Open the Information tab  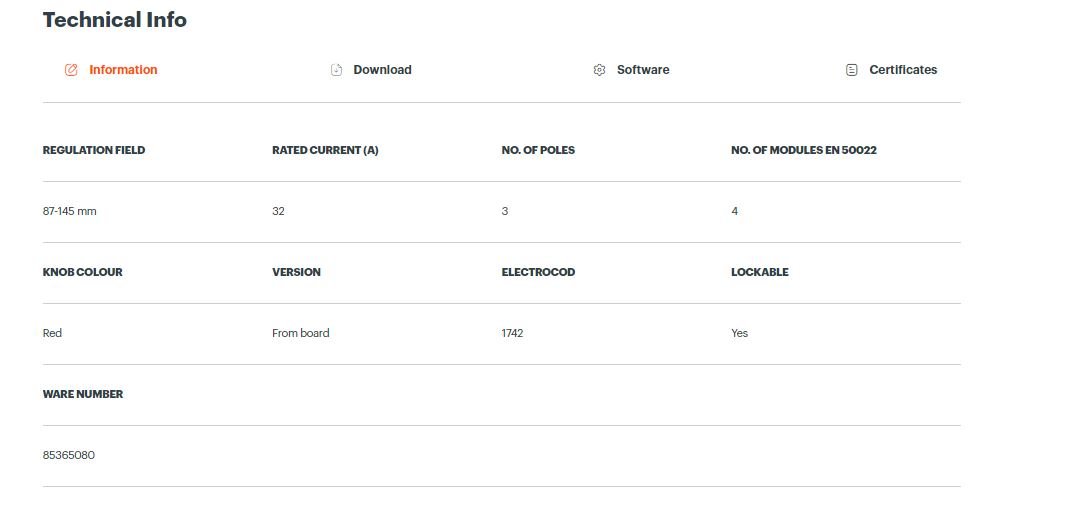pyautogui.click(x=111, y=70)
